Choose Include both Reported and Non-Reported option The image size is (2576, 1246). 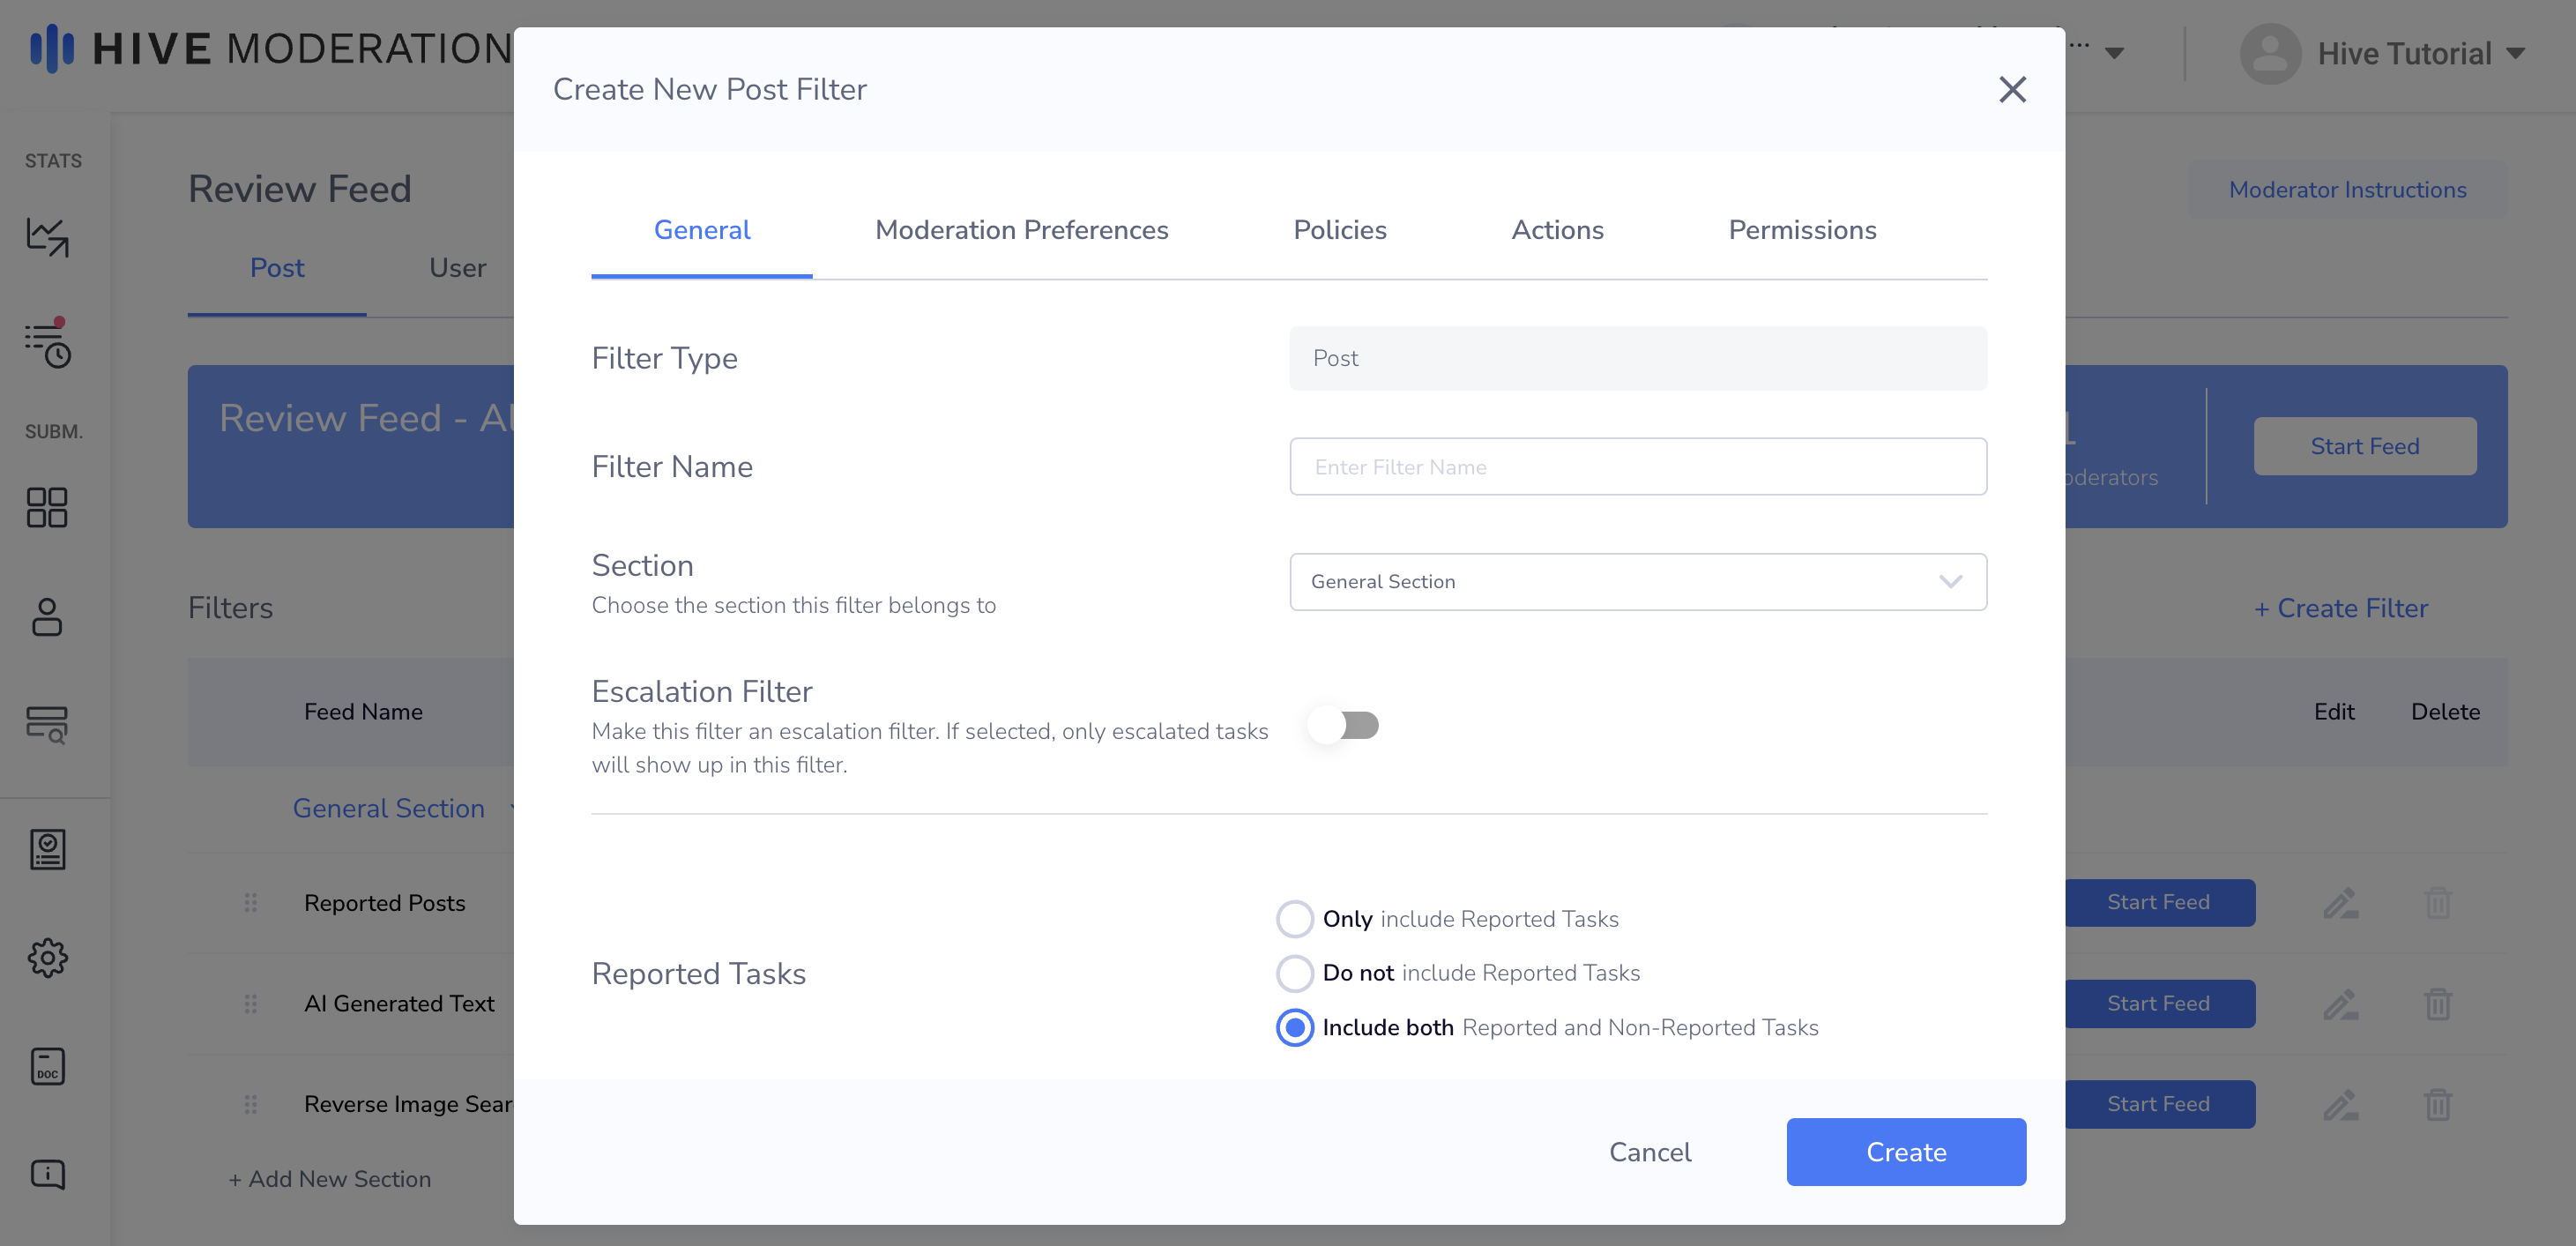click(x=1294, y=1027)
